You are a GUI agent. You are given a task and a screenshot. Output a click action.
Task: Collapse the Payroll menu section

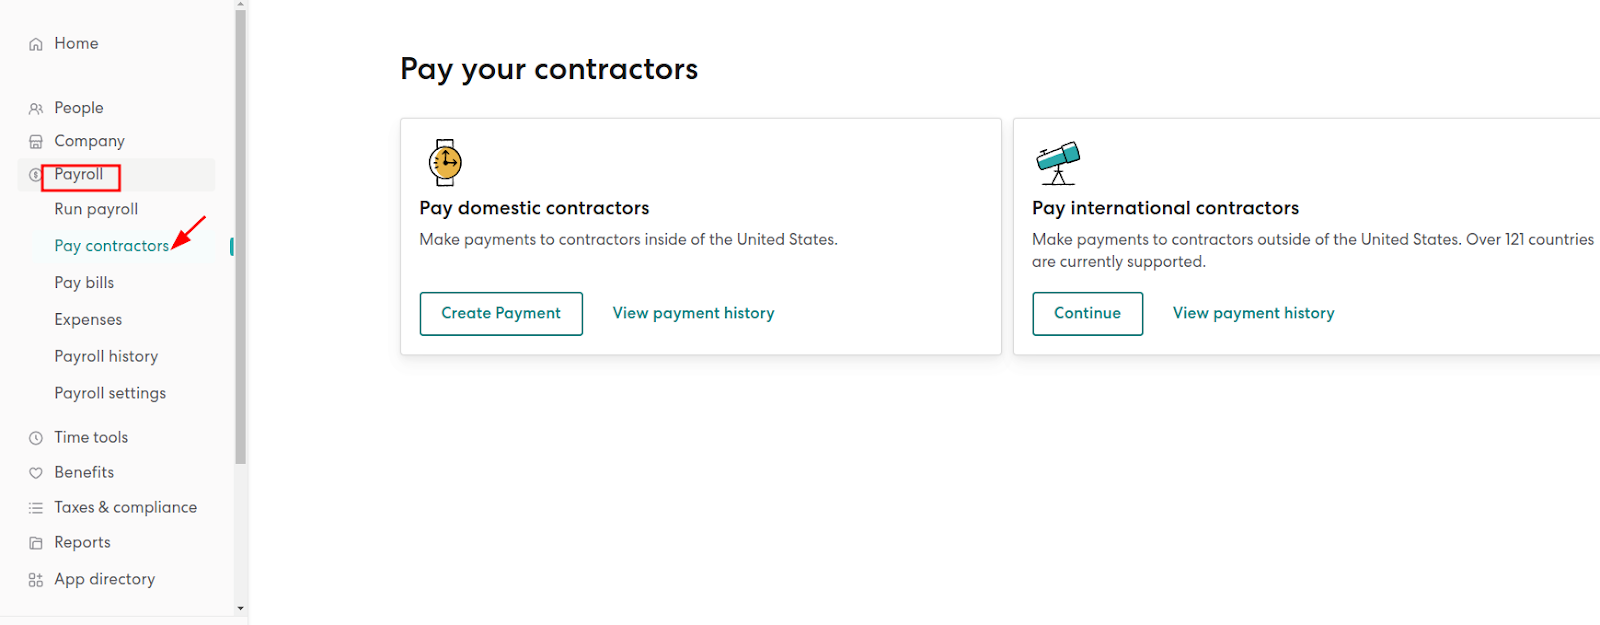(x=79, y=175)
